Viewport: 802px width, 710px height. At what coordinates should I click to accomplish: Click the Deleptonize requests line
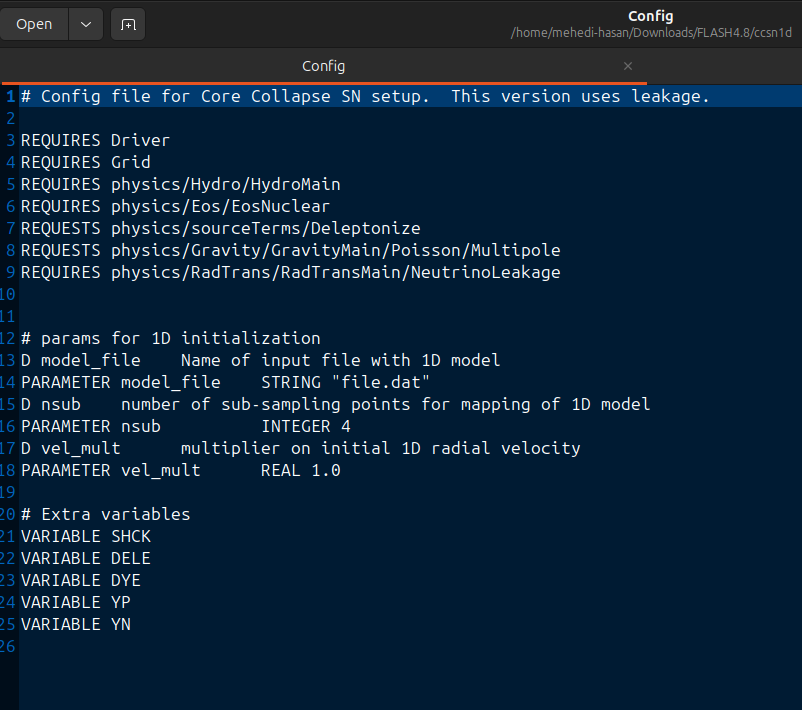220,228
